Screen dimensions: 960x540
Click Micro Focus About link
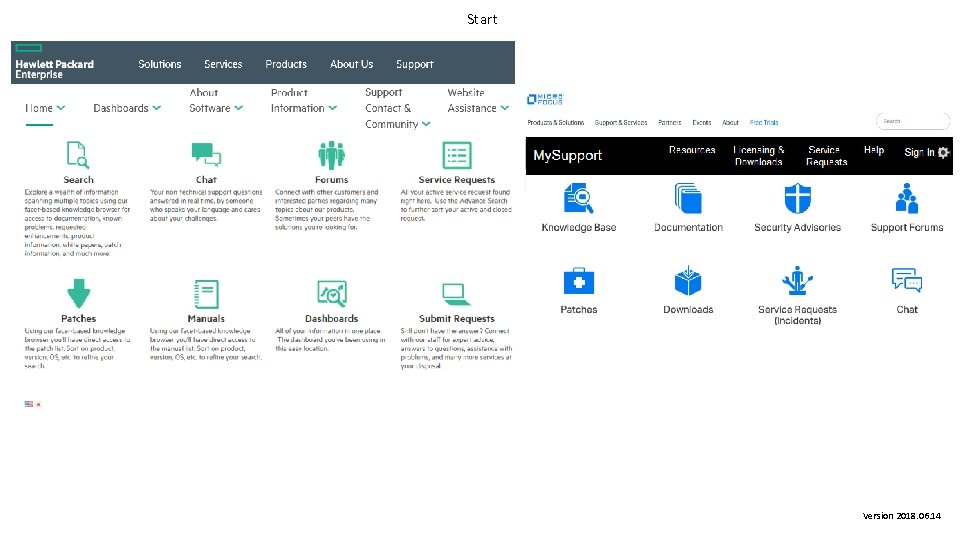point(730,122)
